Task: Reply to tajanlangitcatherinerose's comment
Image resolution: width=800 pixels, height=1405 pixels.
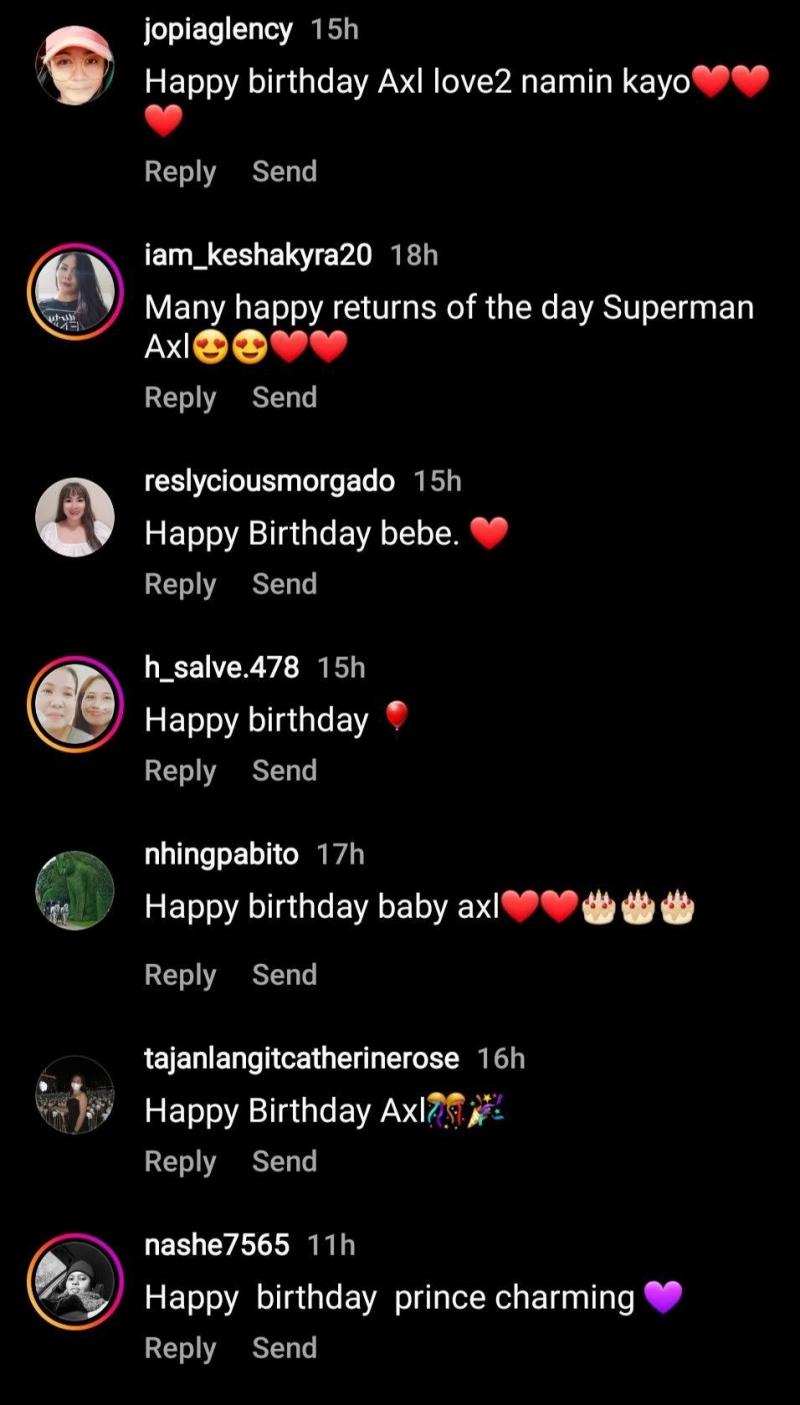Action: pyautogui.click(x=180, y=1161)
